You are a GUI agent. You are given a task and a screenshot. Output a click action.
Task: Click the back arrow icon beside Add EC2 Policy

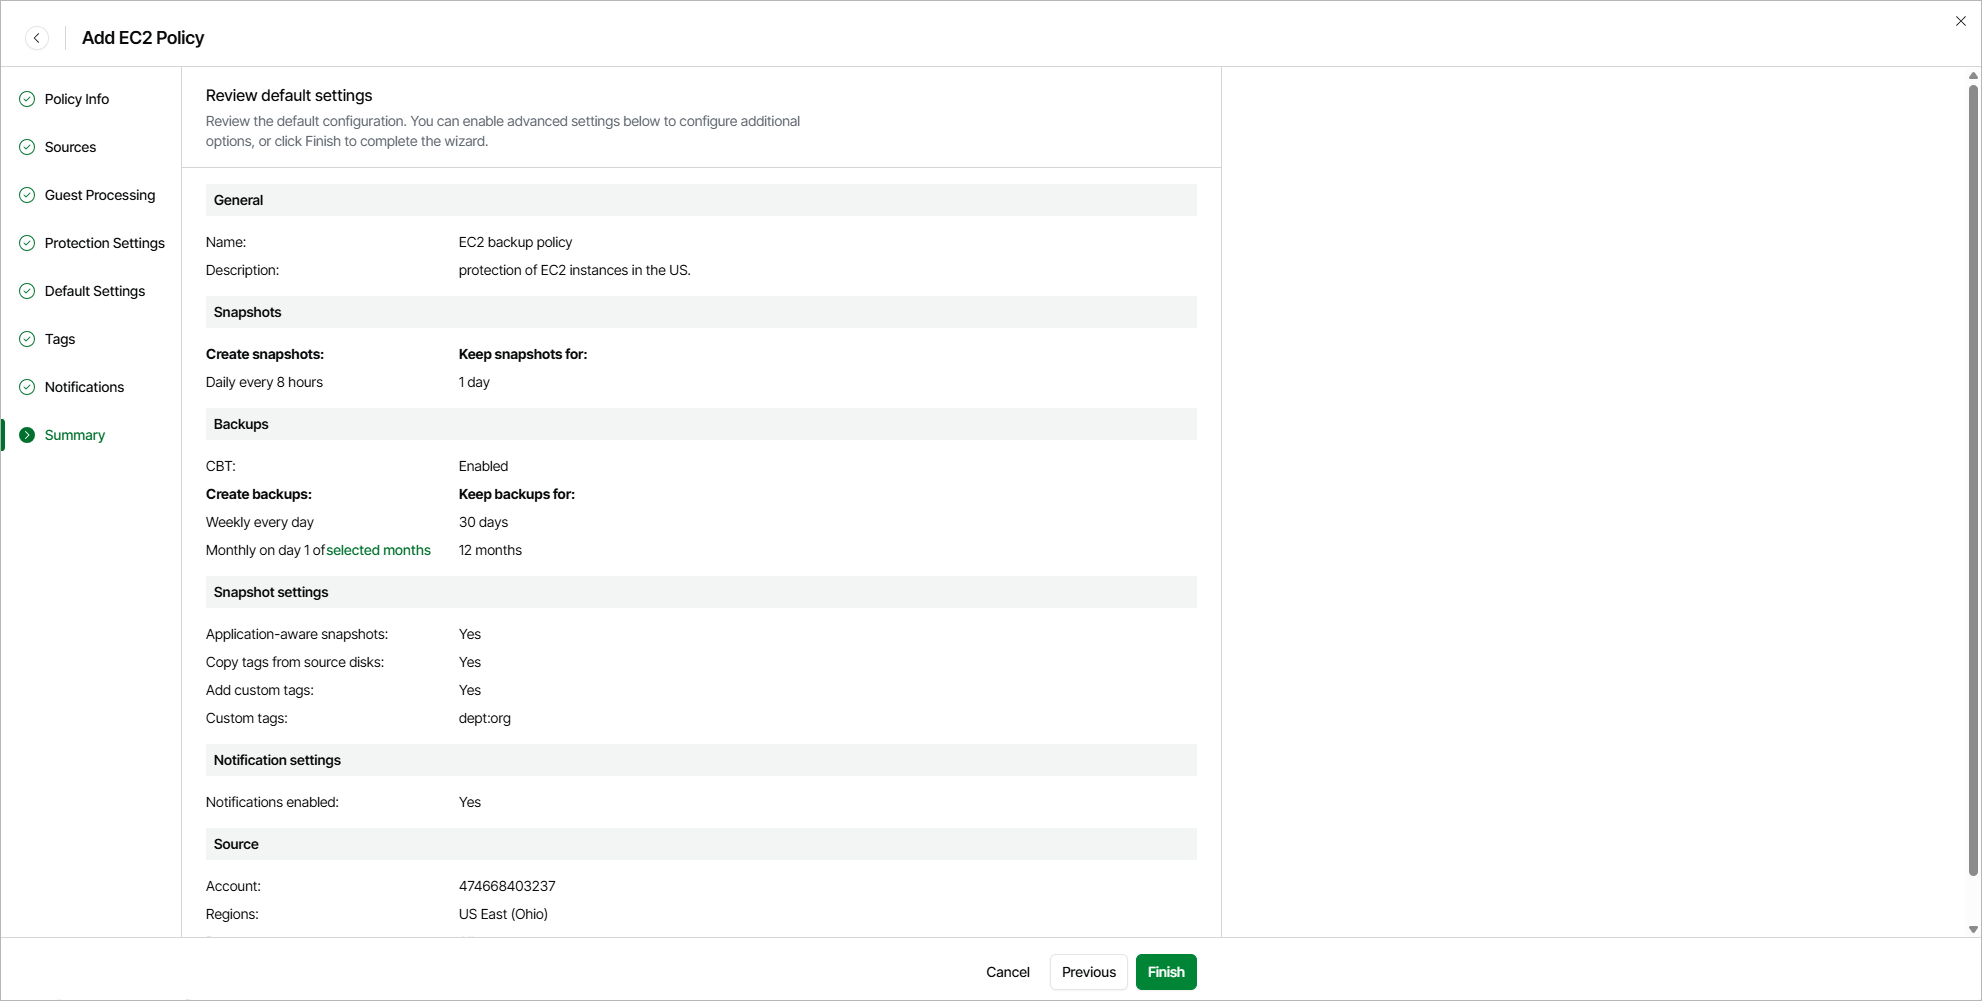pos(37,38)
